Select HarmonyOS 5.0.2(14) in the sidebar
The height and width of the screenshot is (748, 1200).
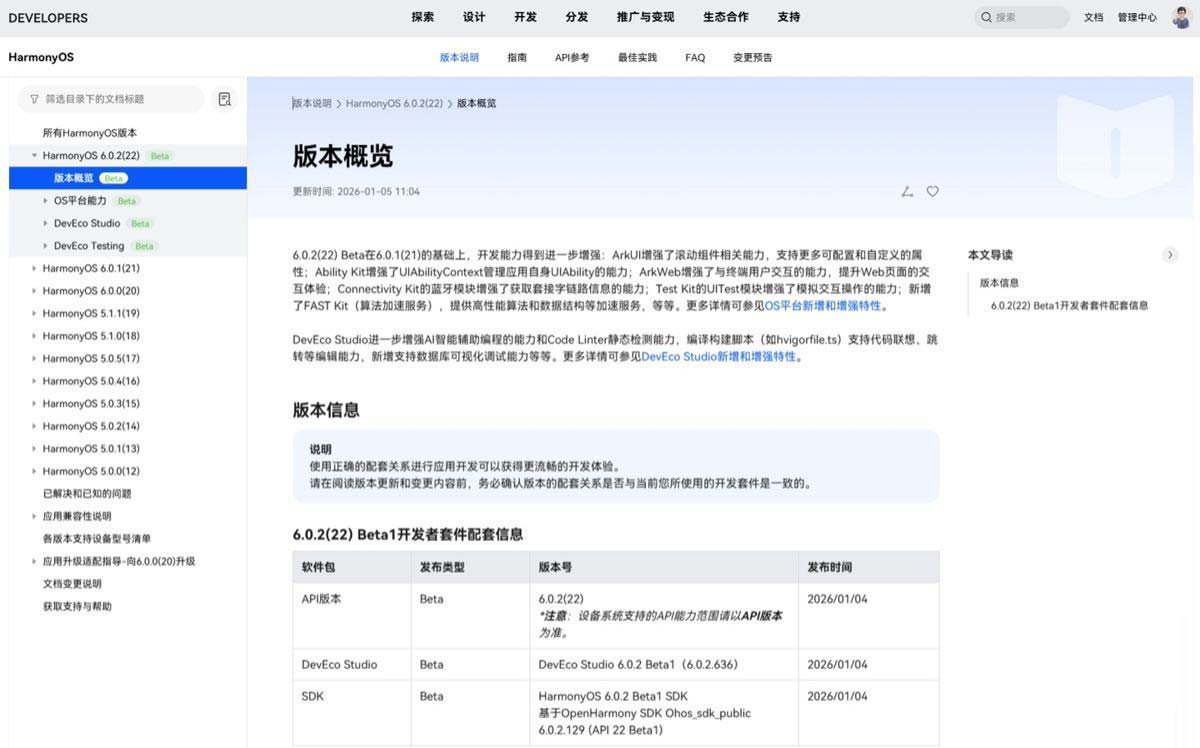[x=91, y=426]
